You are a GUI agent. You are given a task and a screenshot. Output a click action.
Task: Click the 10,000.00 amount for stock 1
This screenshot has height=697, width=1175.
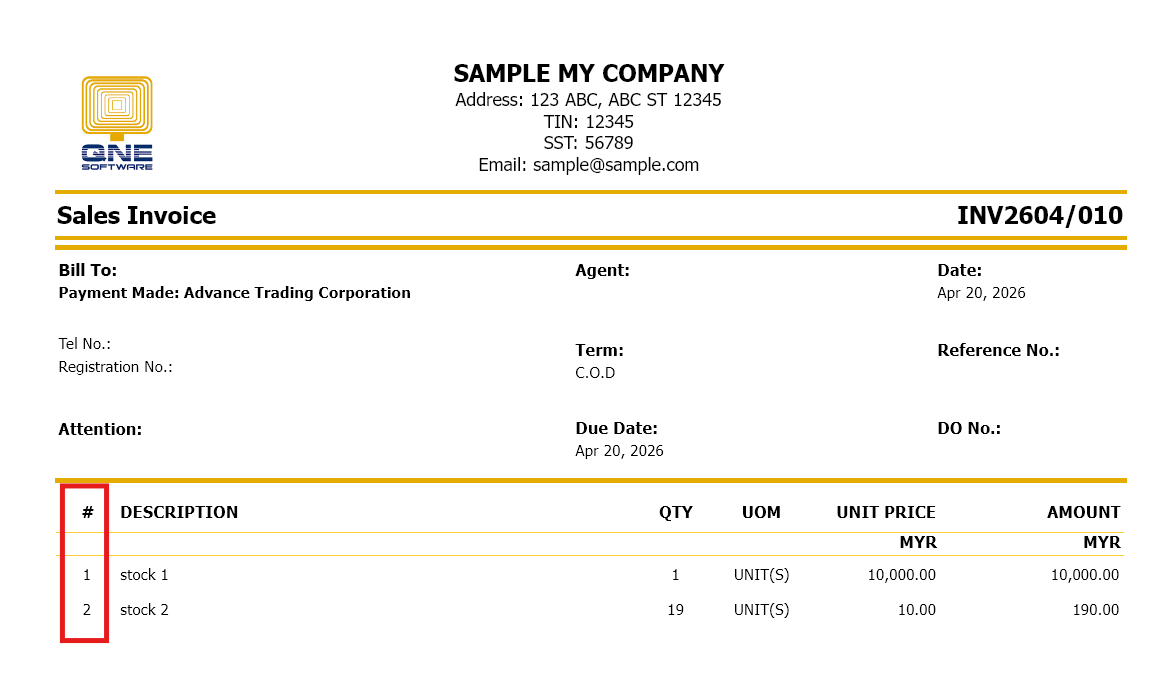(x=1084, y=575)
